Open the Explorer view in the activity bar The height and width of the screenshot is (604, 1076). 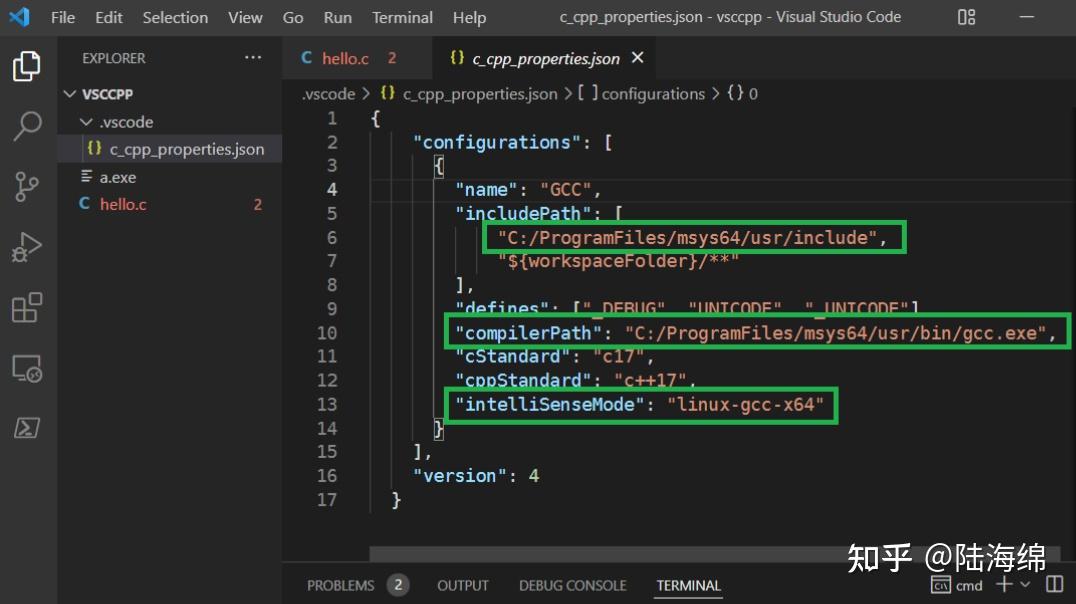[x=26, y=65]
